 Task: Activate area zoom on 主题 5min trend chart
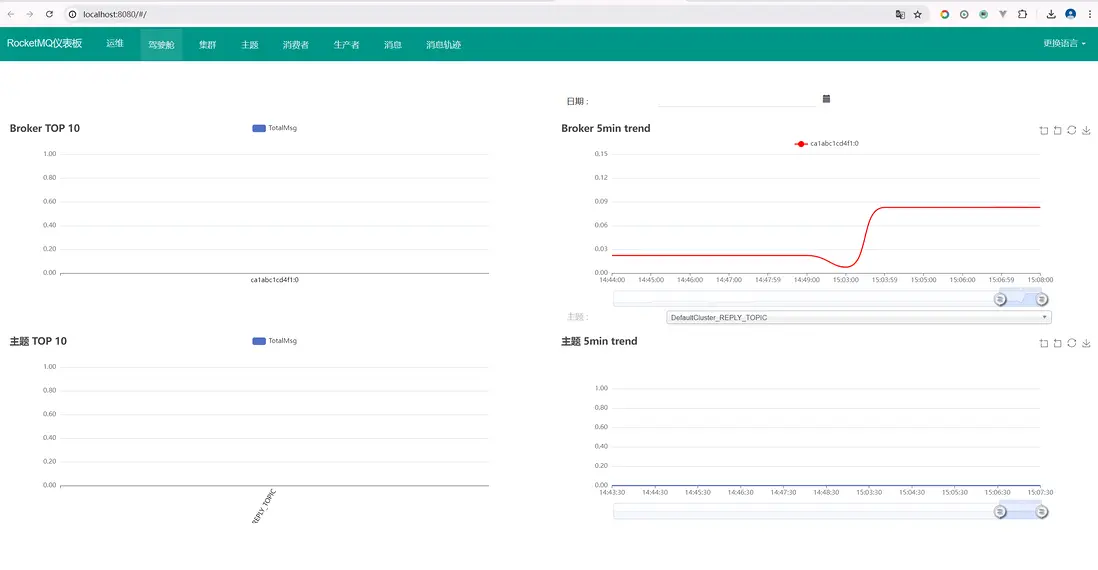click(1044, 343)
